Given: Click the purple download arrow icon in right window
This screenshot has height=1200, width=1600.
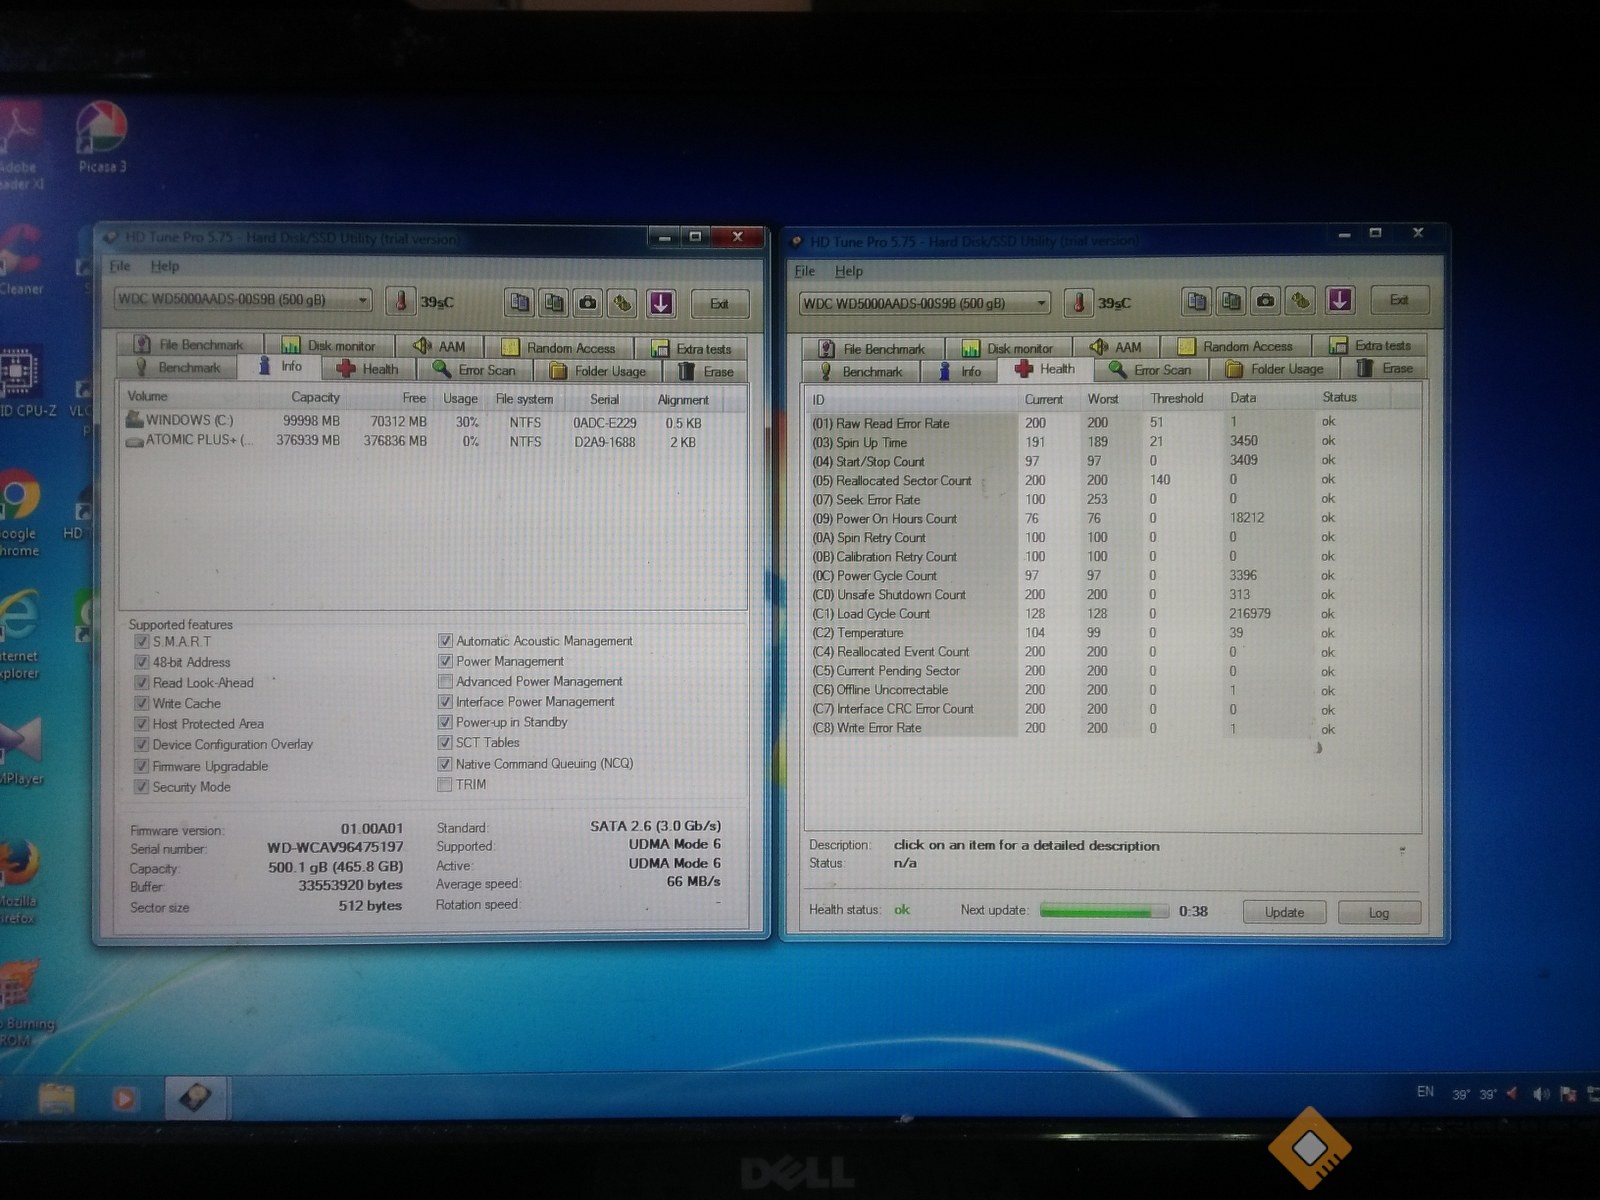Looking at the screenshot, I should (x=1340, y=300).
